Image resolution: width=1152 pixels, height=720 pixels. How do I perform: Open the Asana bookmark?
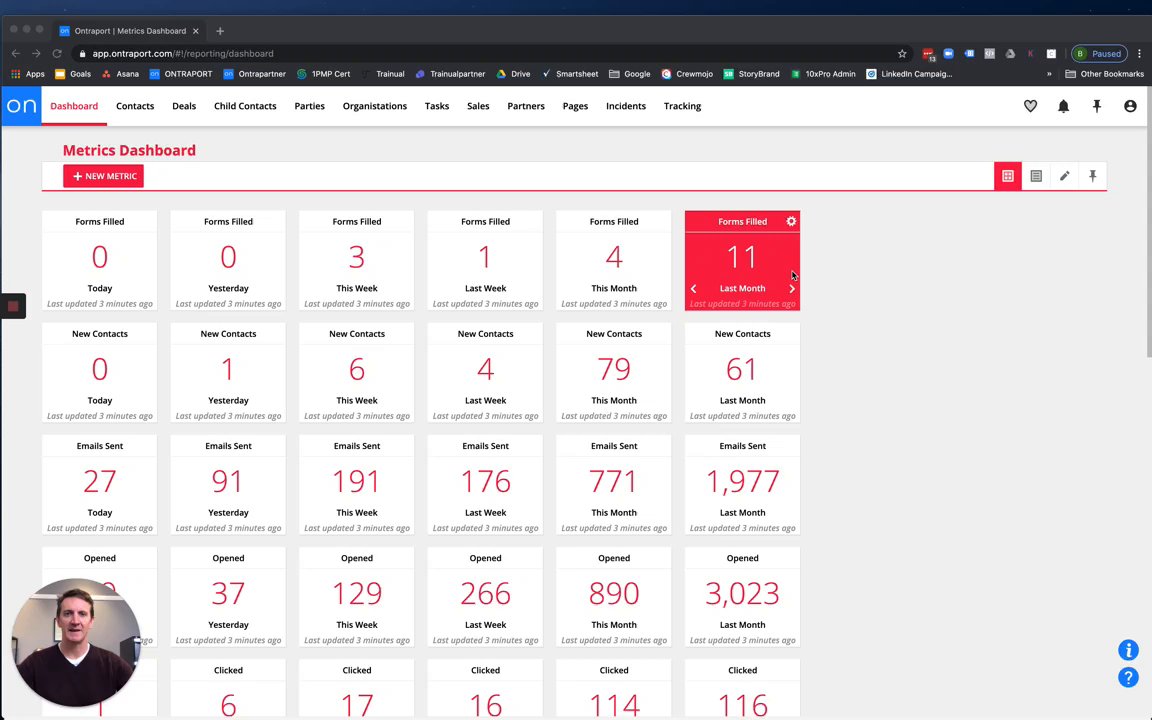pyautogui.click(x=120, y=73)
